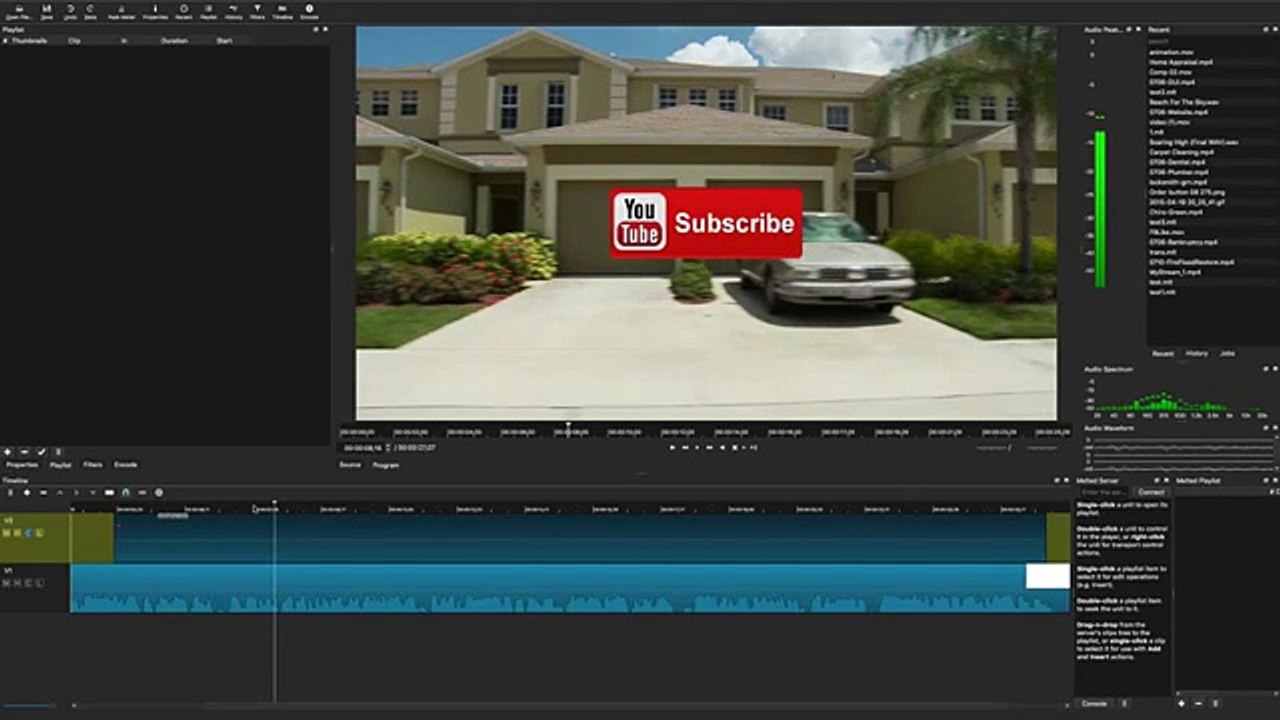
Task: Remove playlist item with the minus icon
Action: pyautogui.click(x=25, y=452)
